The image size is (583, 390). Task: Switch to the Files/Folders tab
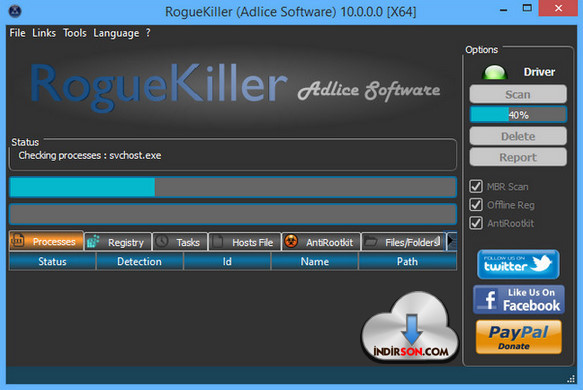[x=403, y=242]
